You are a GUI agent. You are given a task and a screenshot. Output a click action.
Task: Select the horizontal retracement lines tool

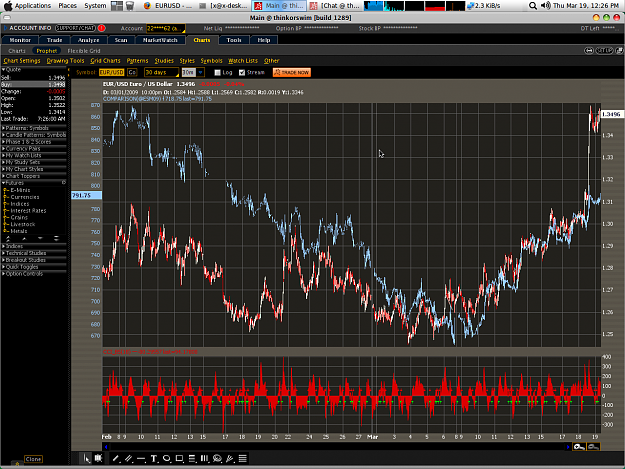[x=192, y=459]
